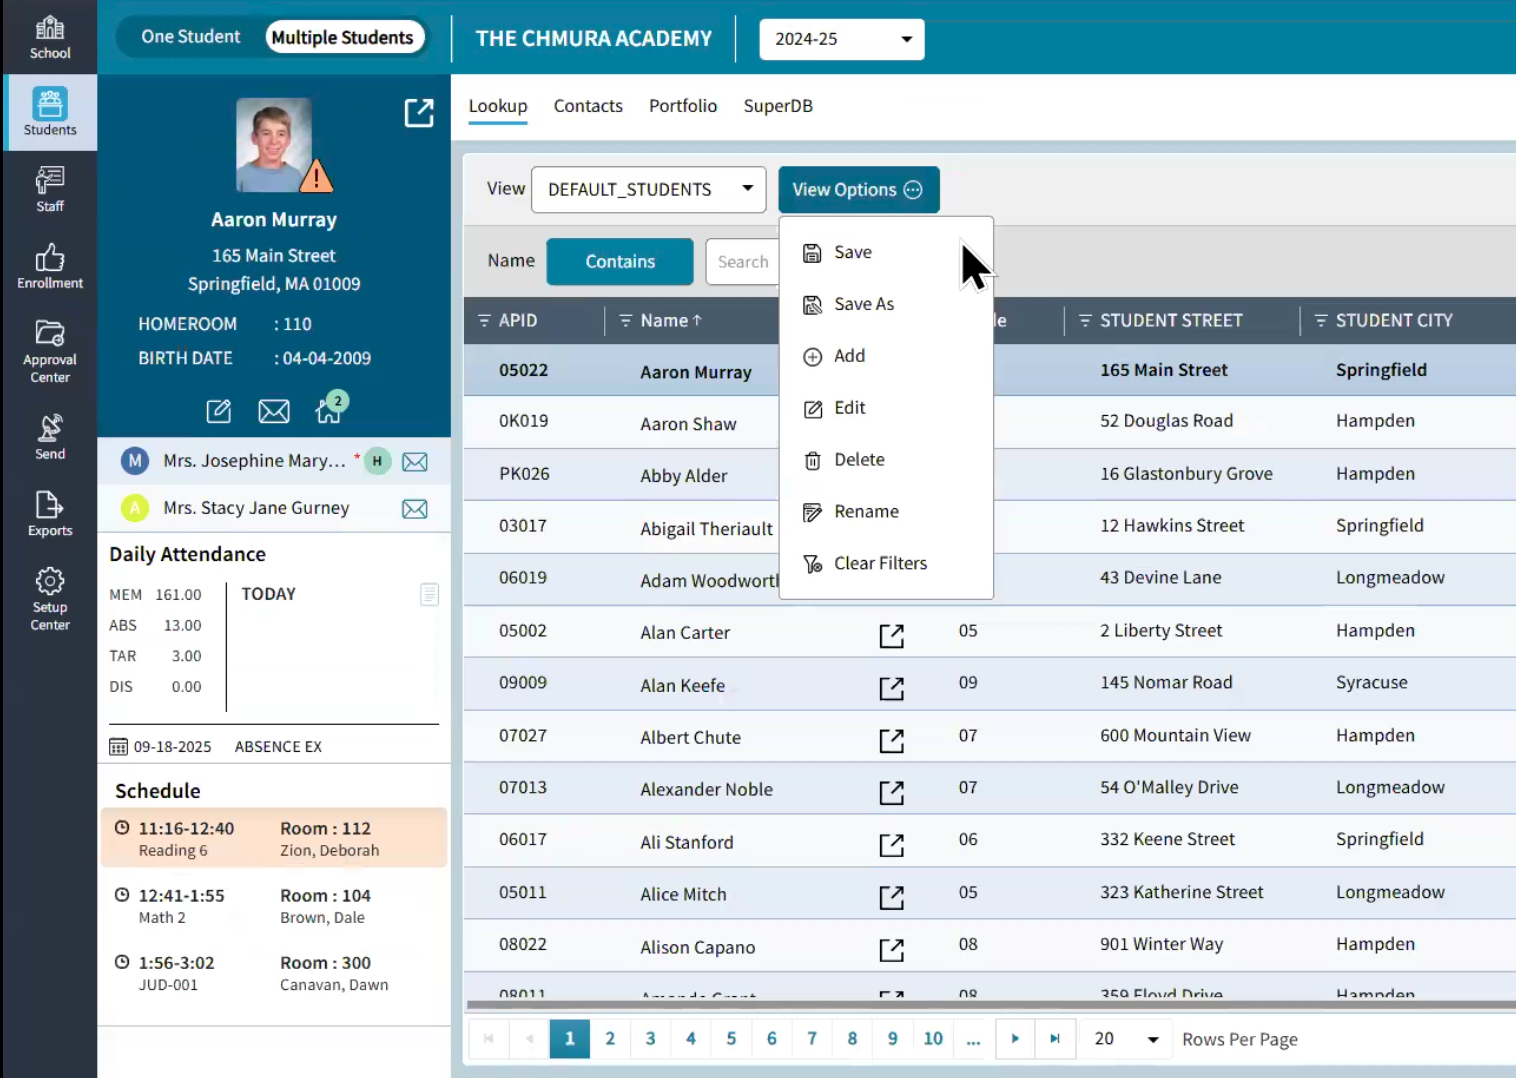Click the home icon with badge 2

tap(328, 410)
